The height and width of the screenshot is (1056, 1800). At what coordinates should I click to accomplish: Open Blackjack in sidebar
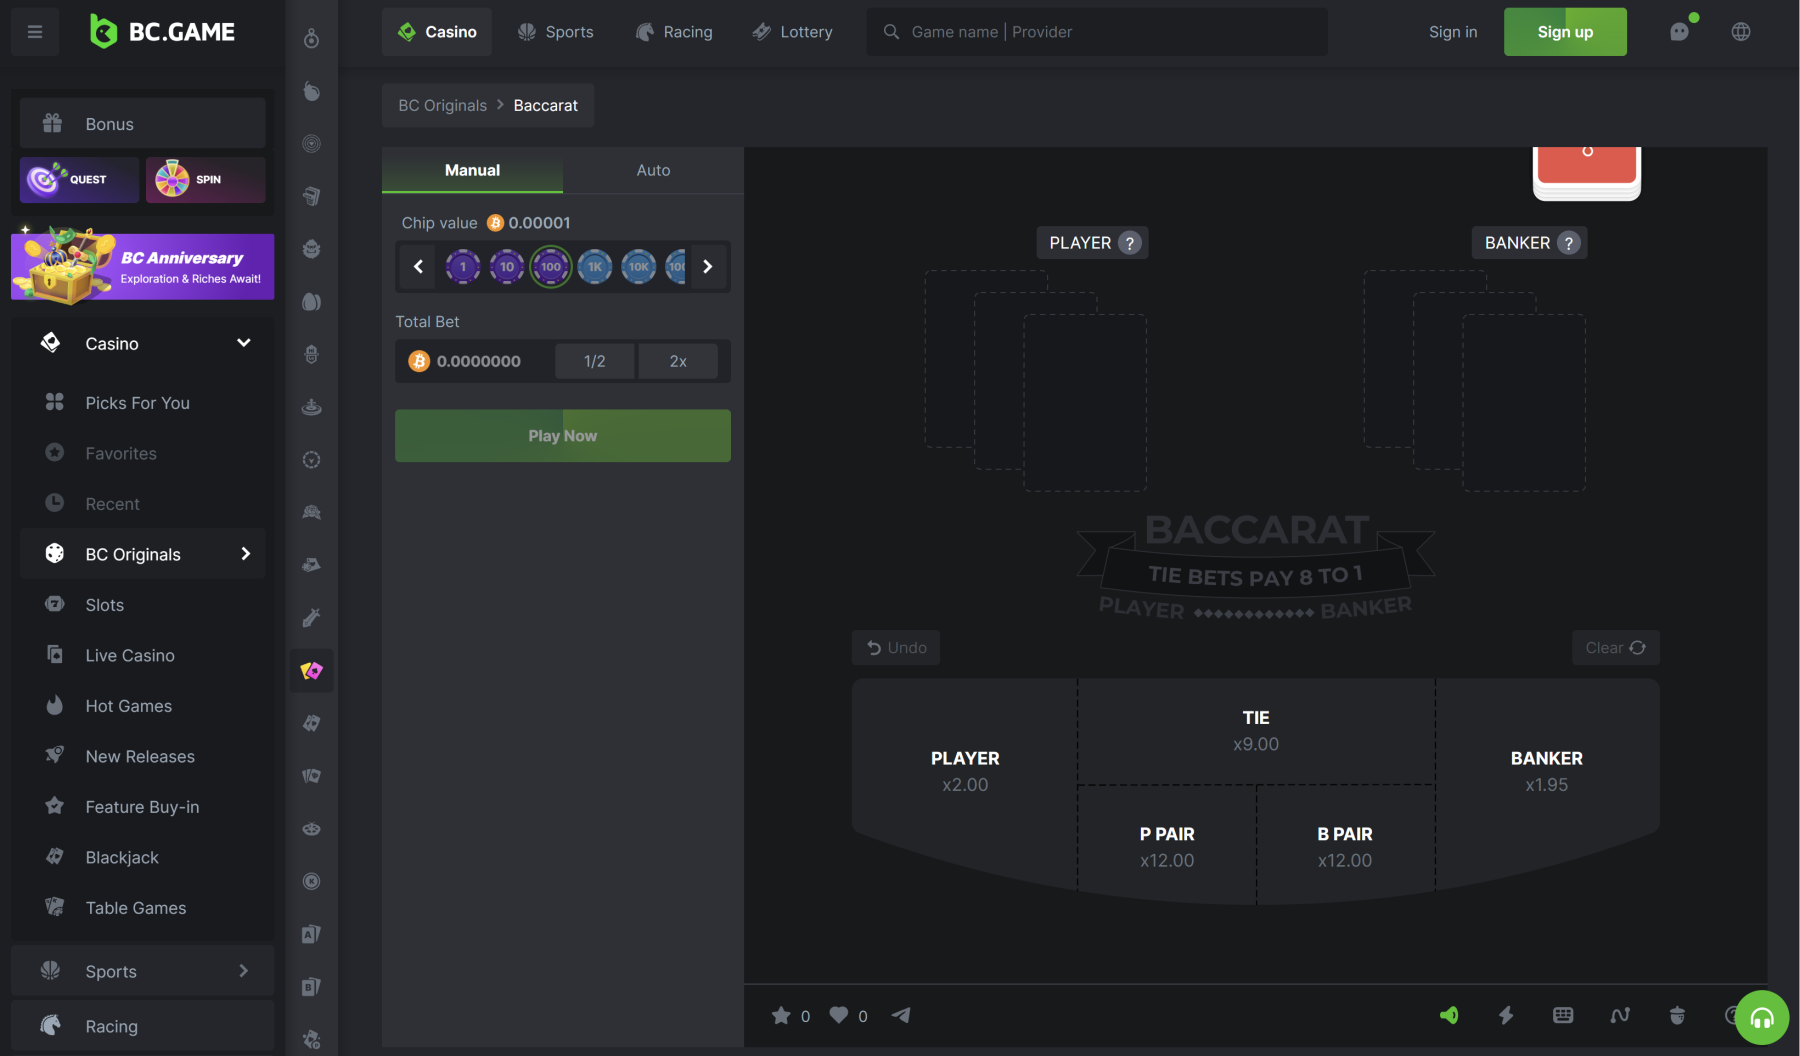tap(143, 858)
